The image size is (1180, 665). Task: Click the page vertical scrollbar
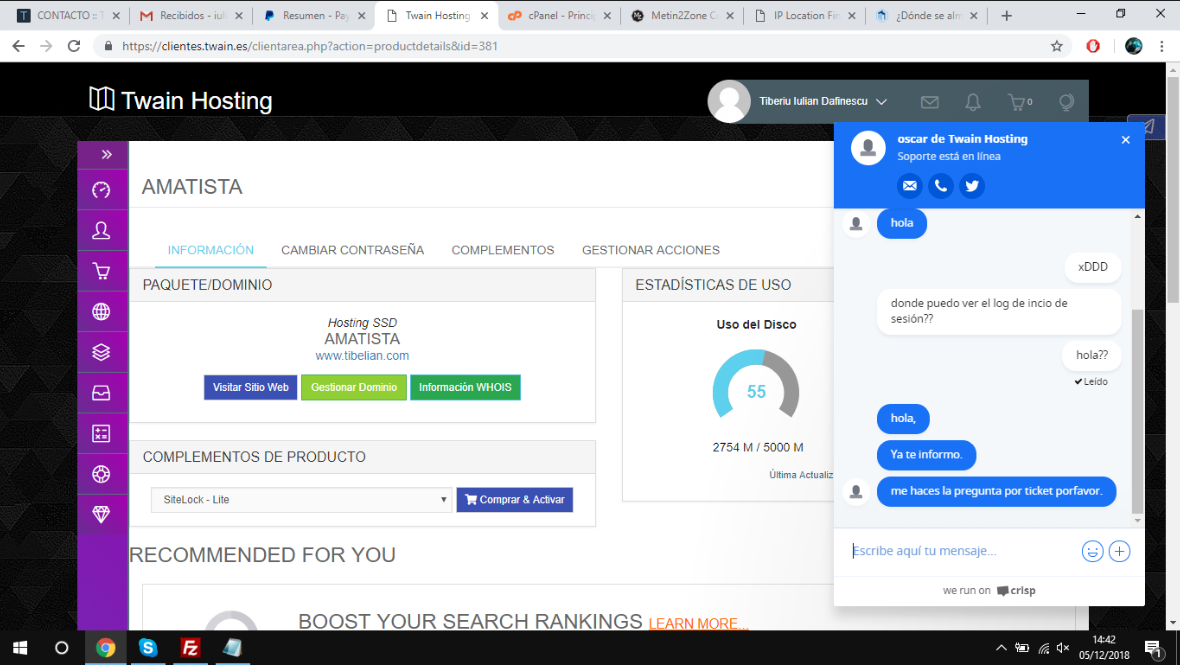[1172, 190]
